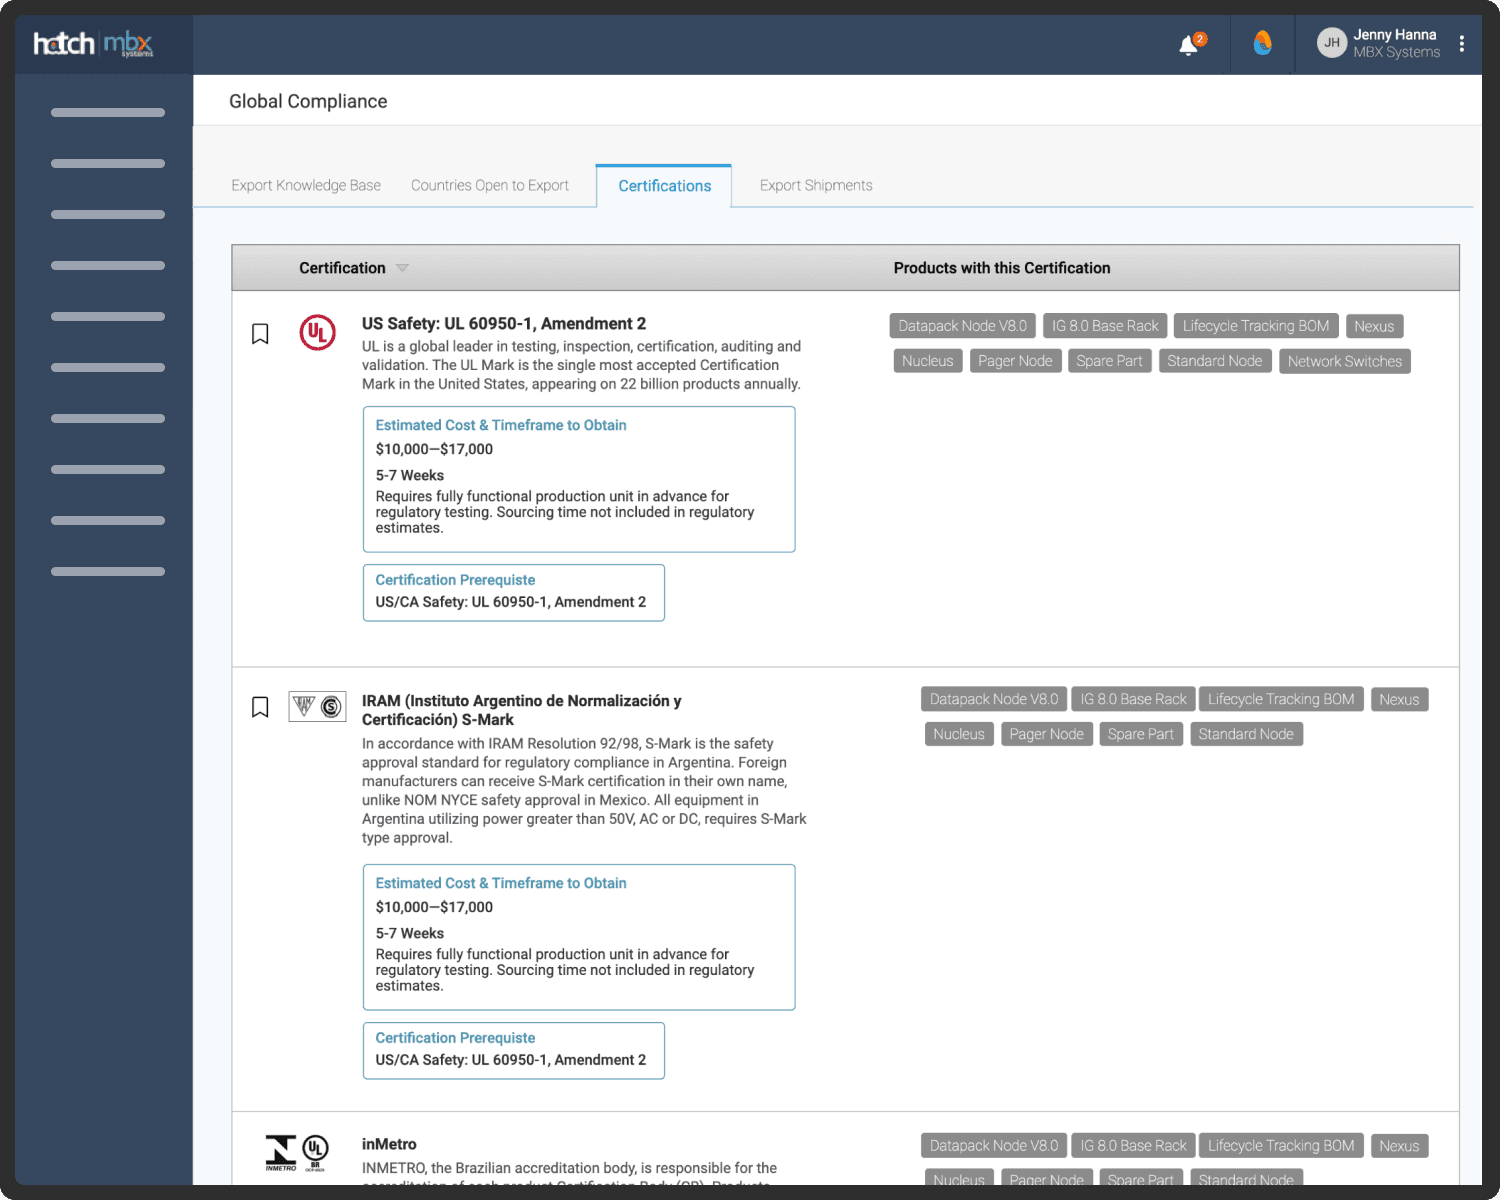The width and height of the screenshot is (1500, 1200).
Task: Click IG 8.0 Base Rack tag in IRAM row
Action: (x=1133, y=699)
